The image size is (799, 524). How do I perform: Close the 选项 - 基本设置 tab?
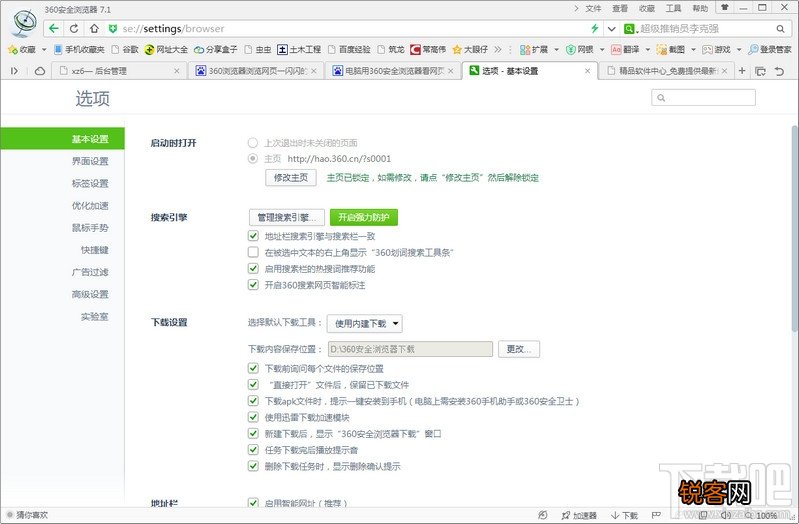[x=588, y=71]
